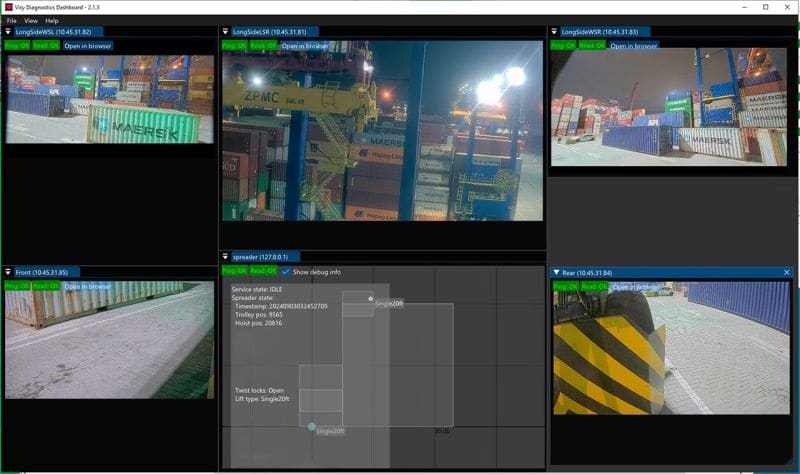Click Ping OK indicator in LongSideLSR panel

[x=235, y=46]
